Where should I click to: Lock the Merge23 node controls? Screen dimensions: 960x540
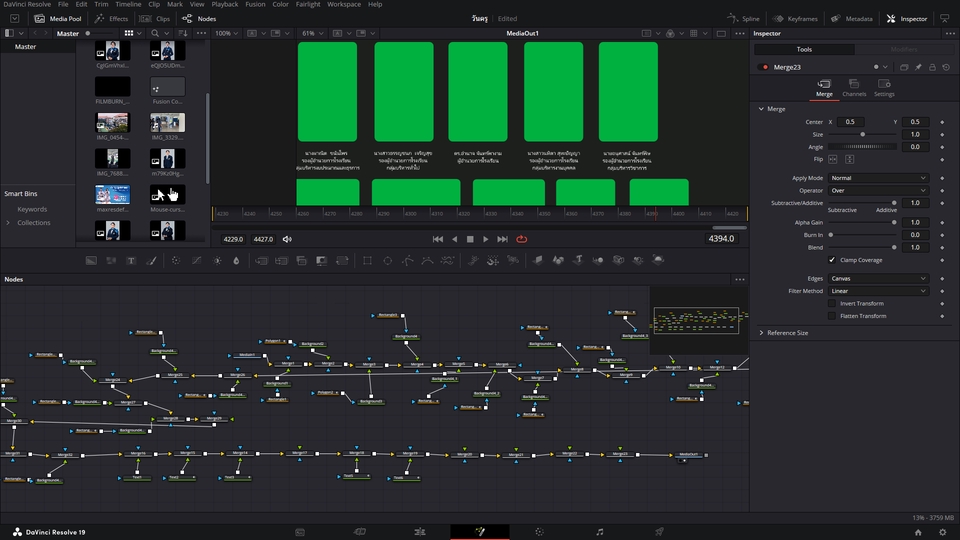pos(932,67)
